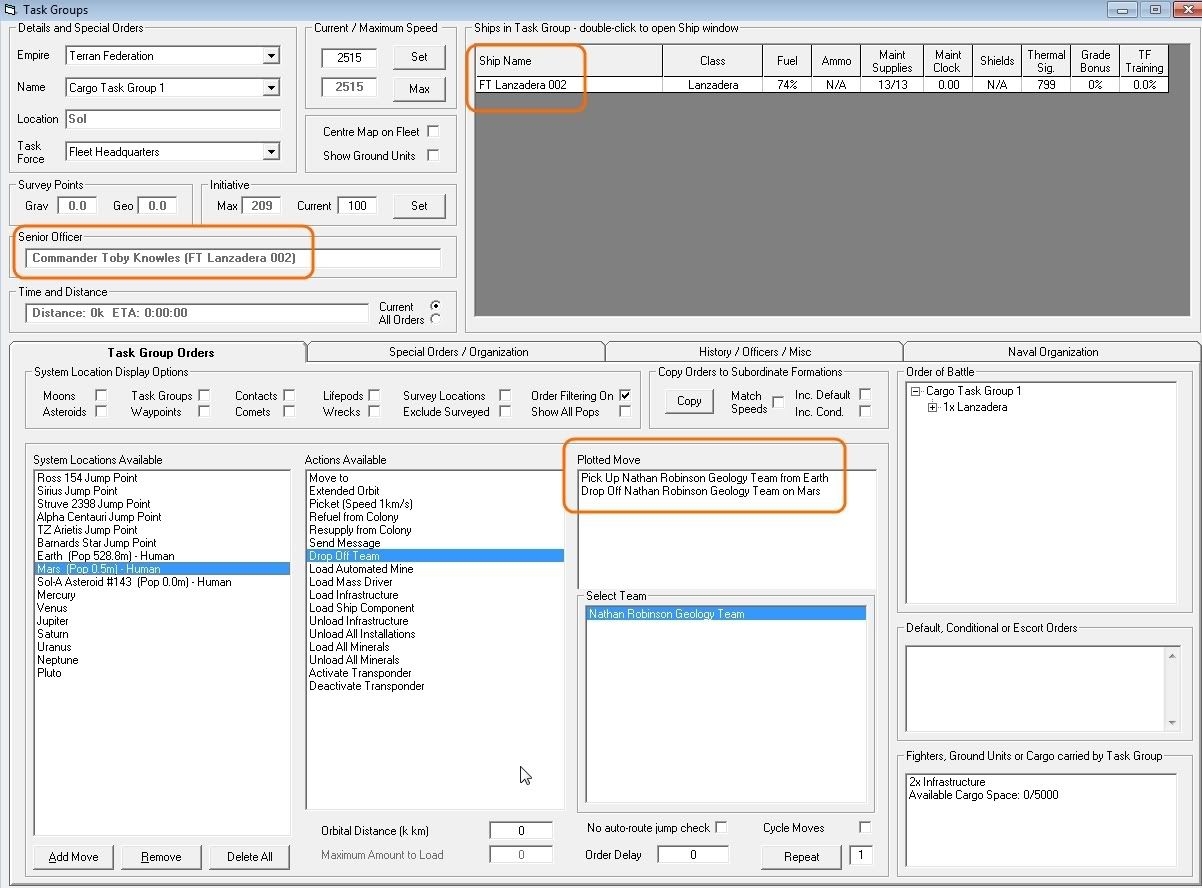Open the Empire dropdown
This screenshot has width=1202, height=888.
pyautogui.click(x=271, y=56)
